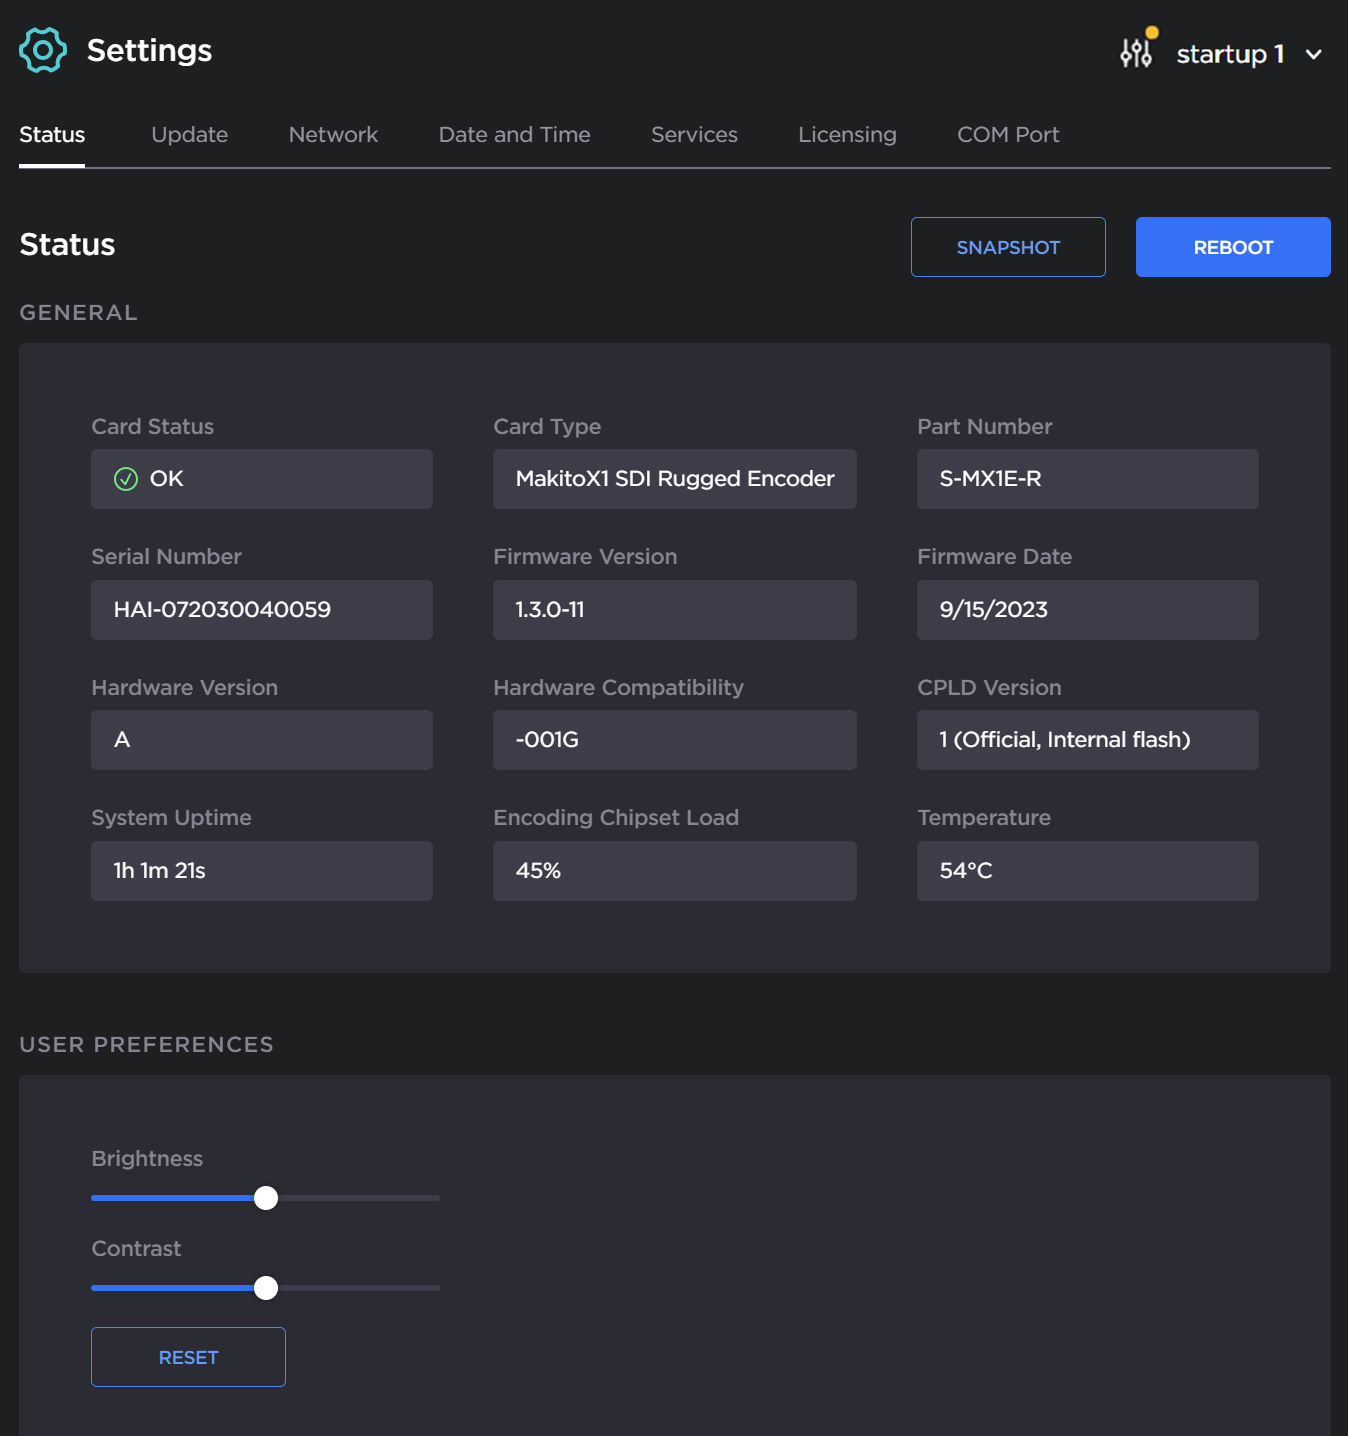Go to the Licensing tab
This screenshot has height=1436, width=1348.
(846, 134)
